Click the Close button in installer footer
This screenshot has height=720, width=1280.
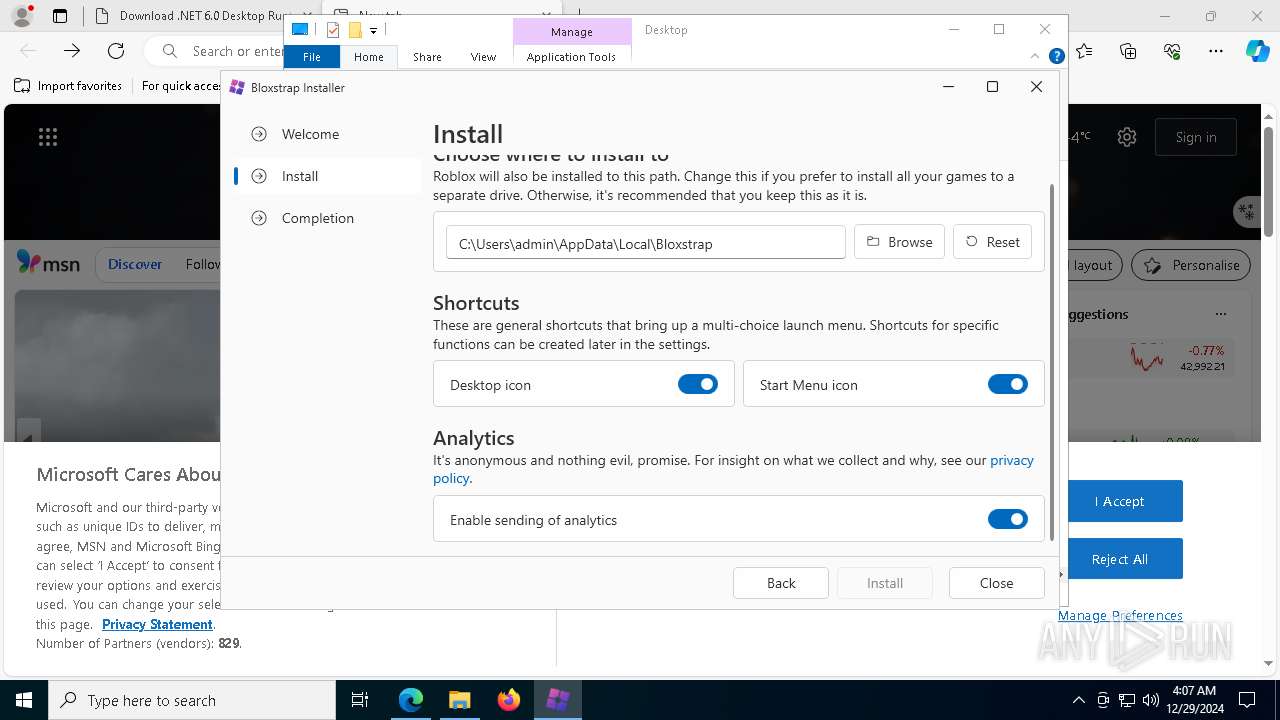997,583
